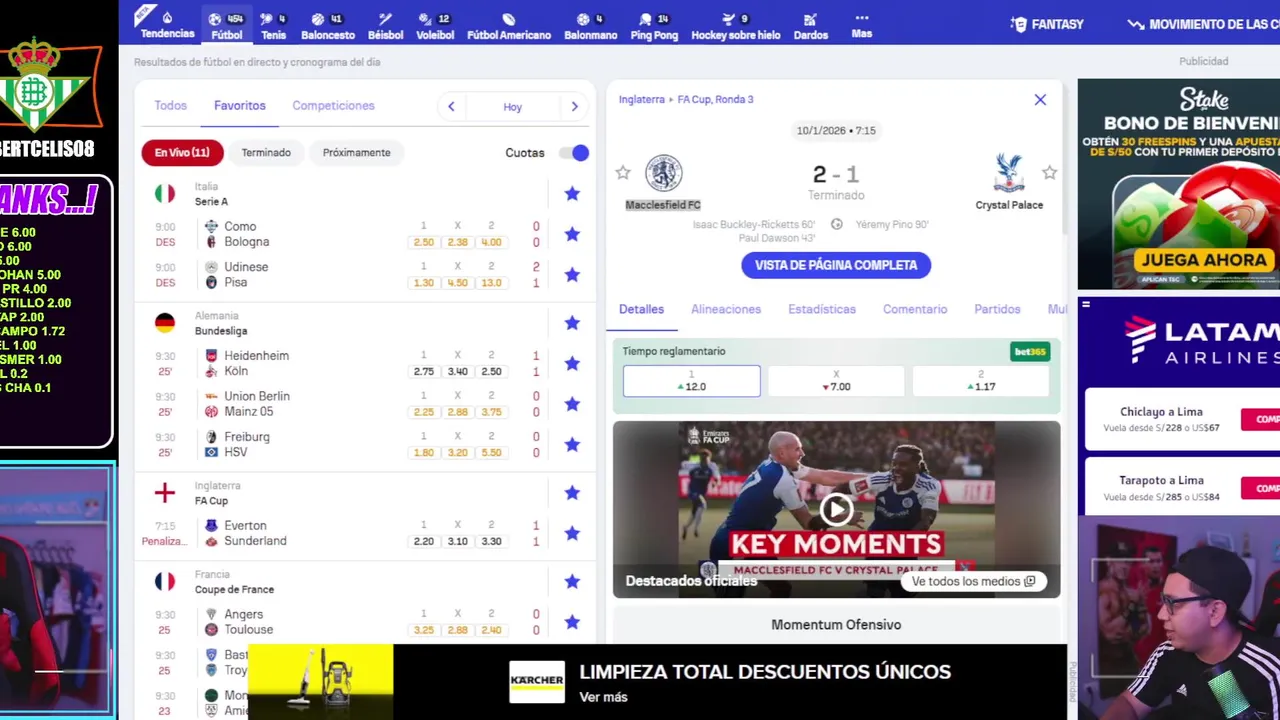This screenshot has width=1280, height=720.
Task: Toggle favorite star for Como vs Bologna
Action: click(x=572, y=234)
